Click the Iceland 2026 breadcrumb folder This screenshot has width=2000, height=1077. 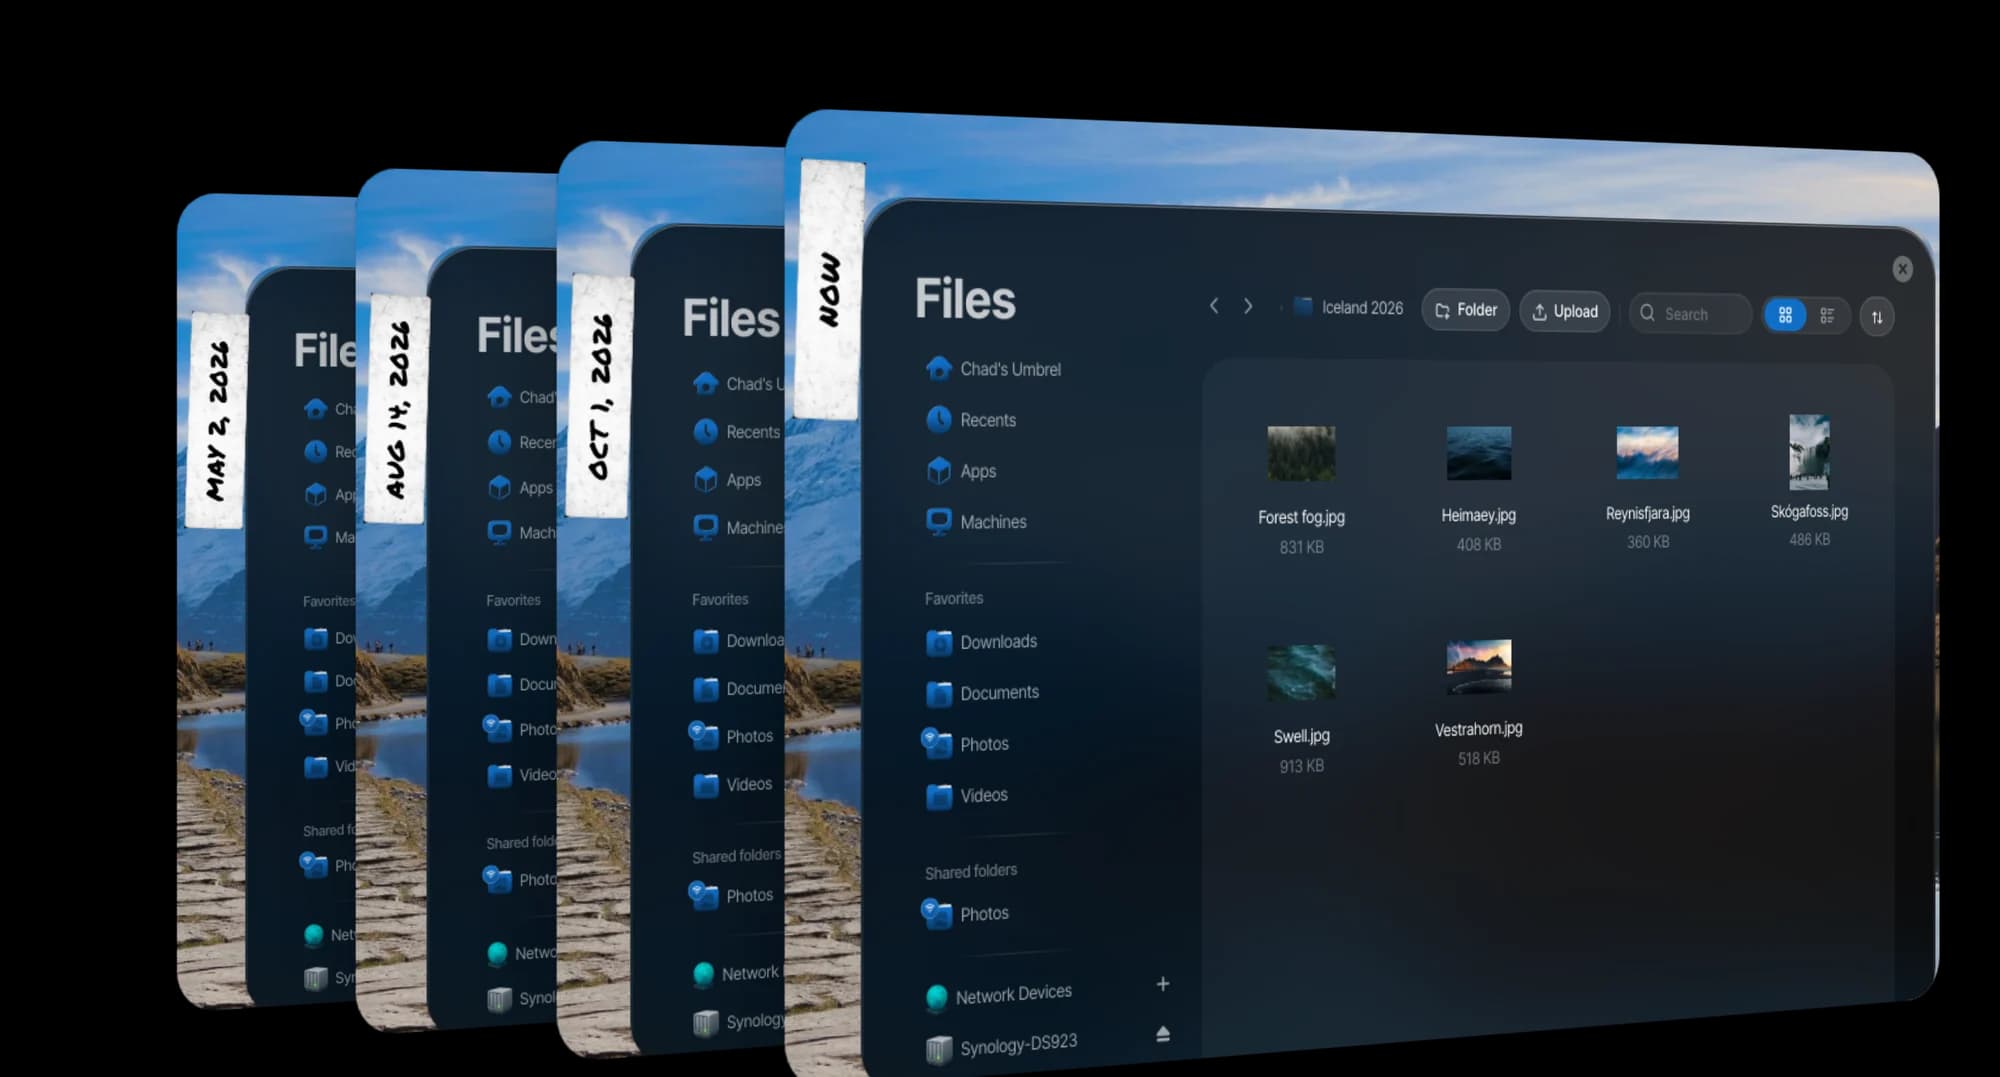(1348, 307)
